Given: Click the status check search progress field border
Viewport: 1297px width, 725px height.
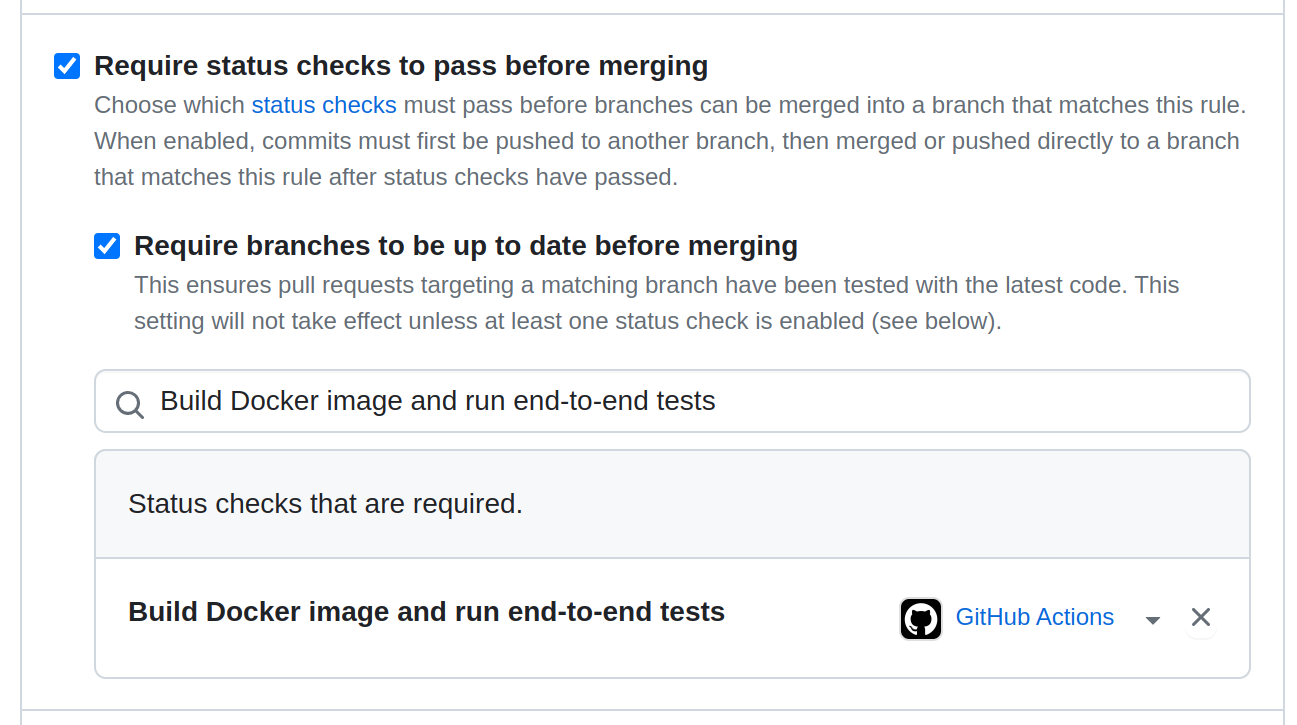Looking at the screenshot, I should coord(672,400).
